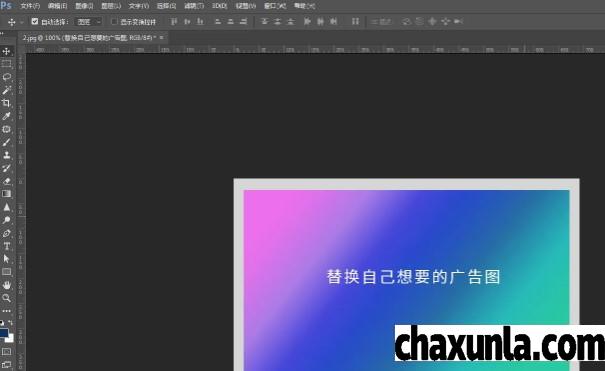Select the Lasso tool
605x371 pixels.
(7, 77)
